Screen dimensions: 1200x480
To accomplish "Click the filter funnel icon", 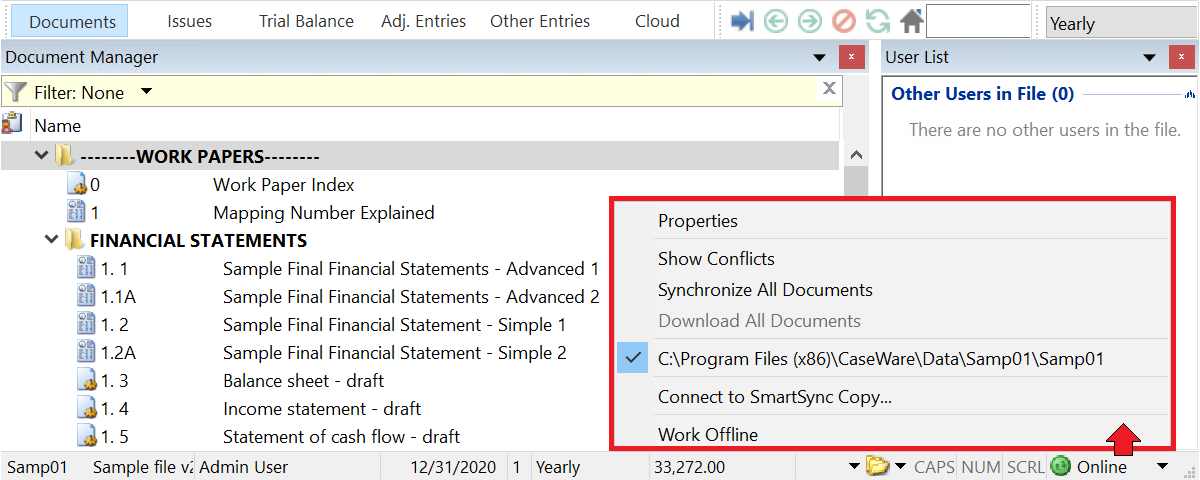I will click(x=15, y=92).
